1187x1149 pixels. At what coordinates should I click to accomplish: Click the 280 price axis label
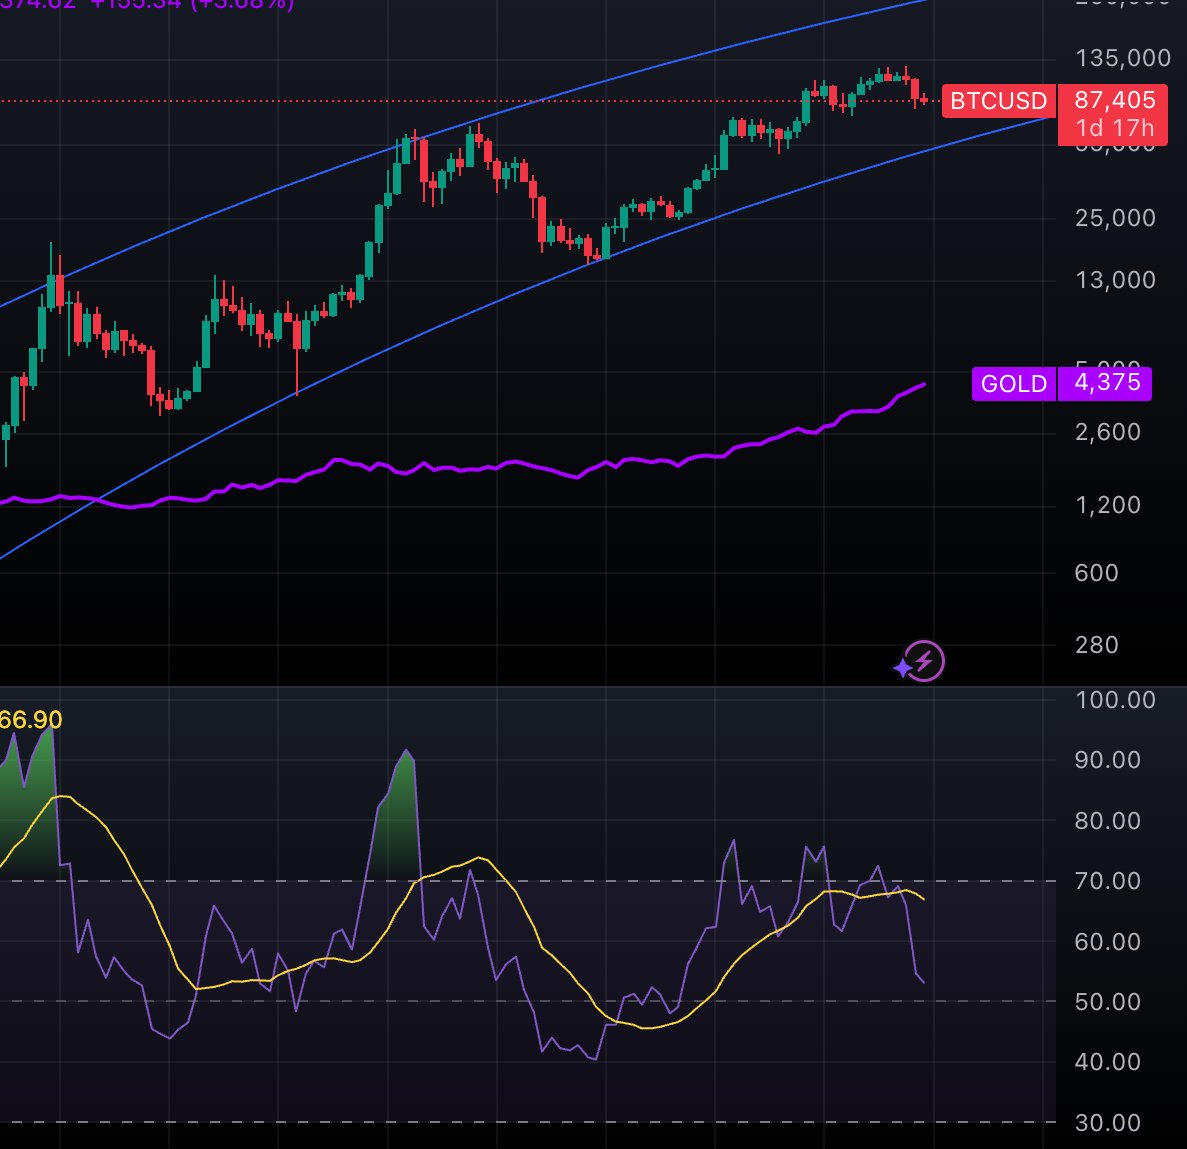tap(1096, 645)
